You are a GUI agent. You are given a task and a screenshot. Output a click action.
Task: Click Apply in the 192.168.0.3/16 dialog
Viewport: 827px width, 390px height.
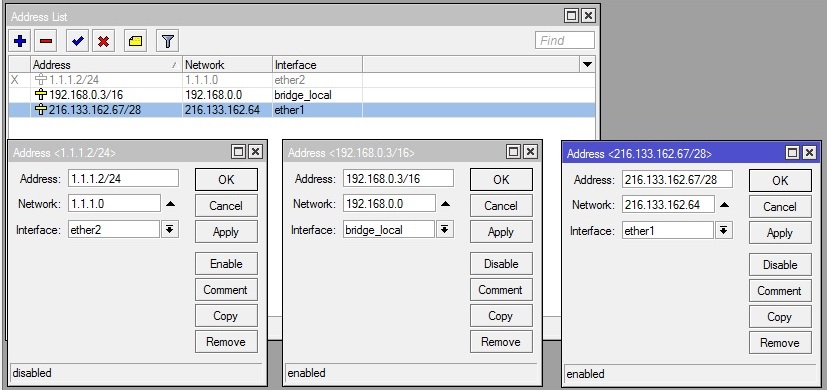tap(501, 232)
